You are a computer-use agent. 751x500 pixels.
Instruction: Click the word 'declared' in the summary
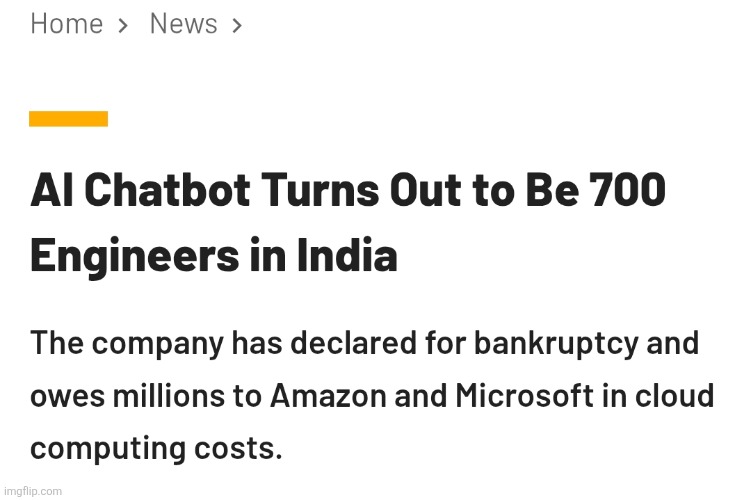(353, 344)
